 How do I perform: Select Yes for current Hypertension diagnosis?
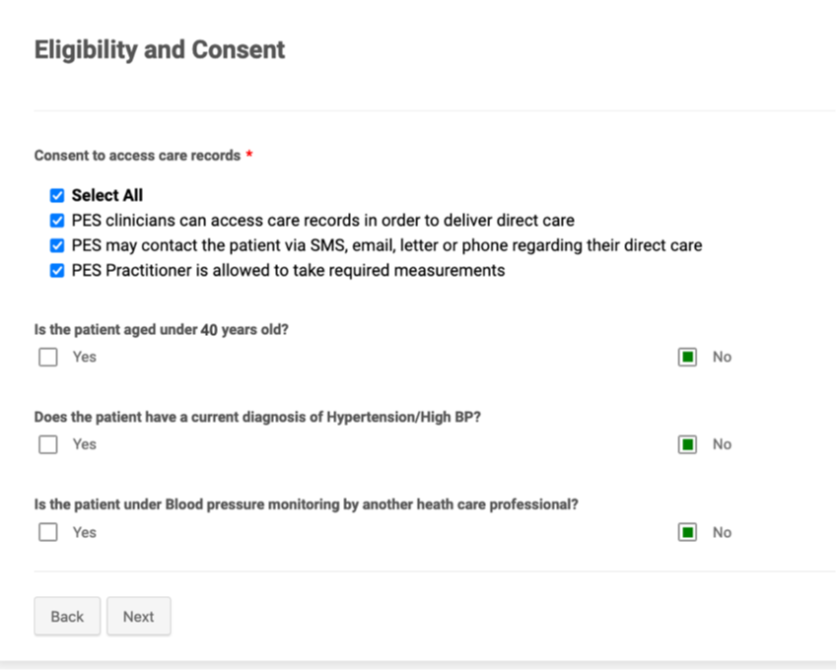click(48, 445)
